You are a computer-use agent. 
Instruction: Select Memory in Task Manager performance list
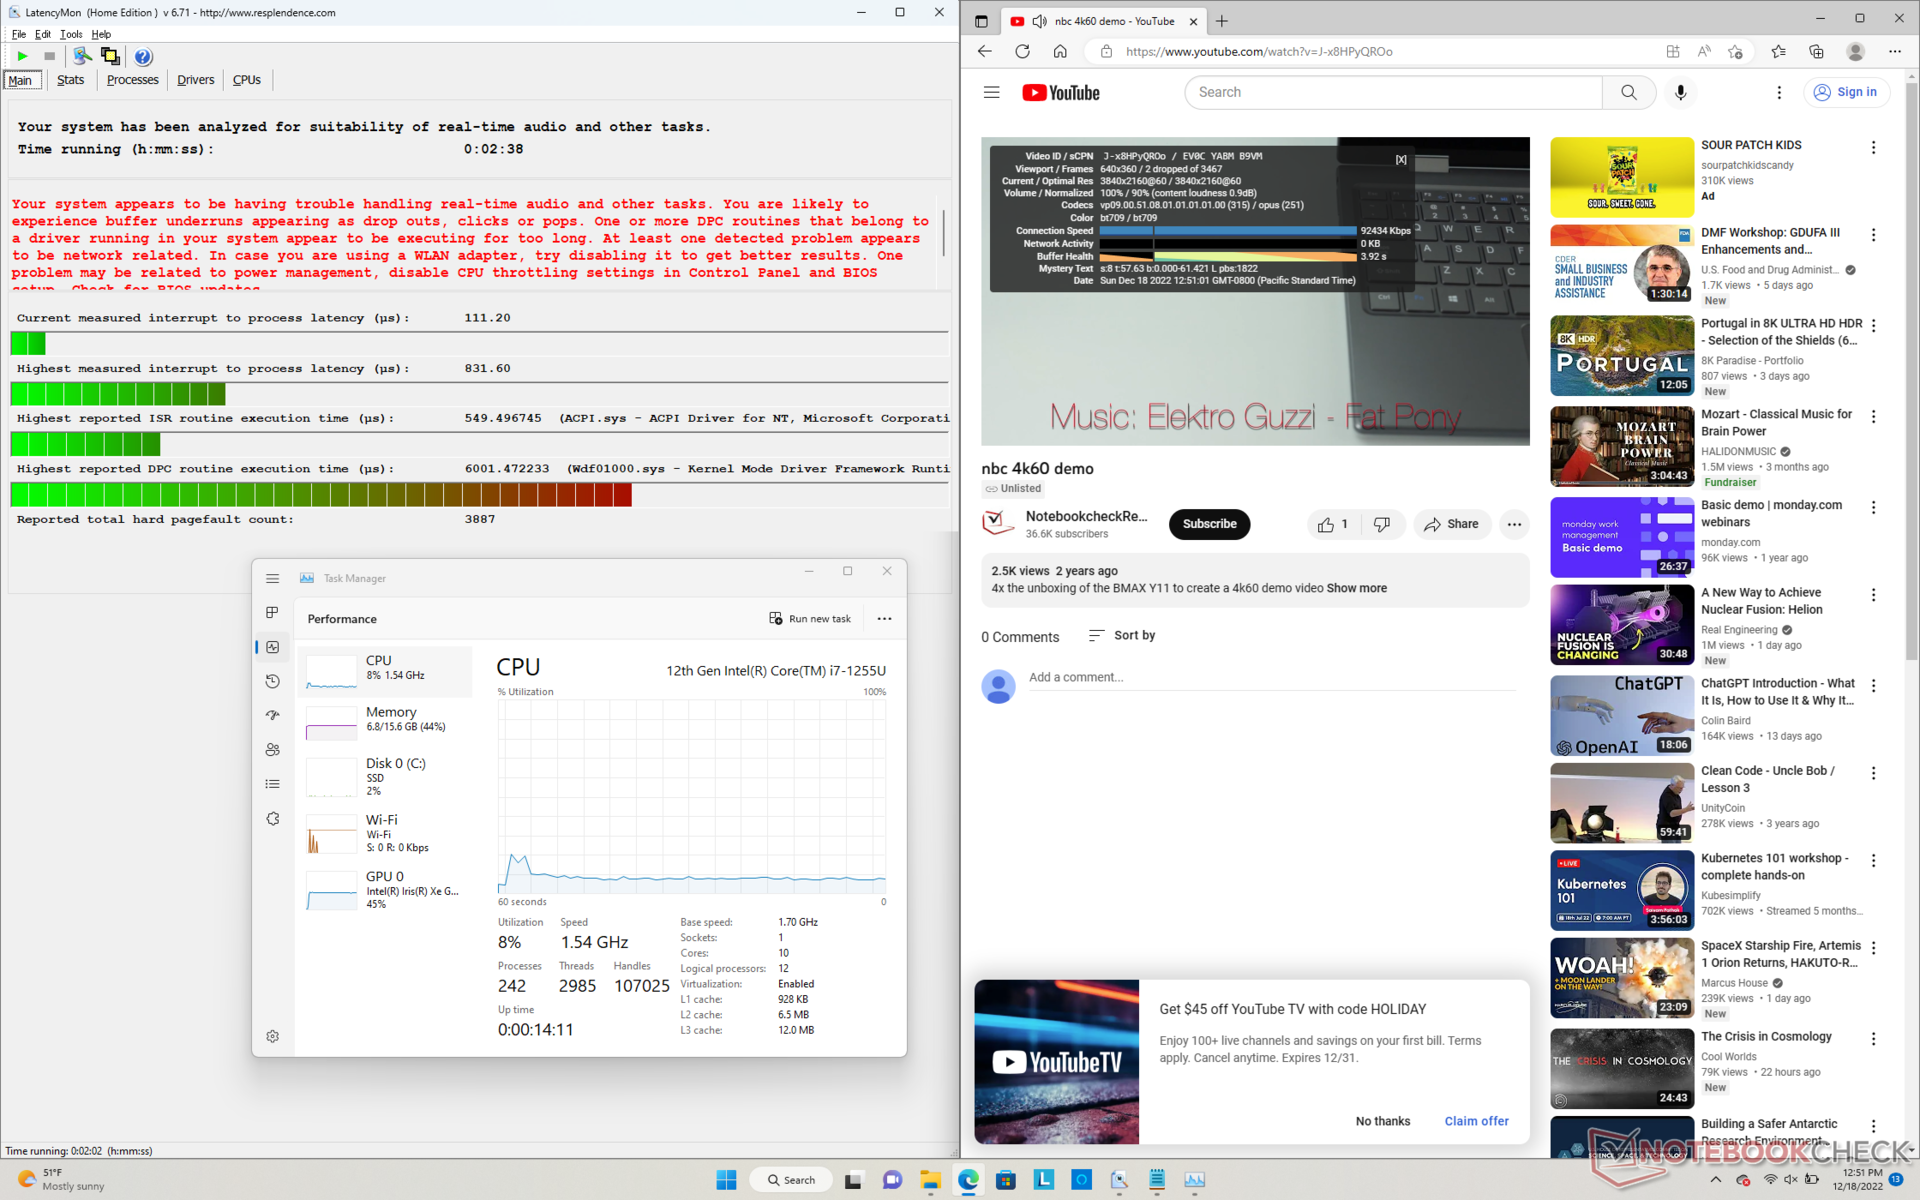(386, 719)
